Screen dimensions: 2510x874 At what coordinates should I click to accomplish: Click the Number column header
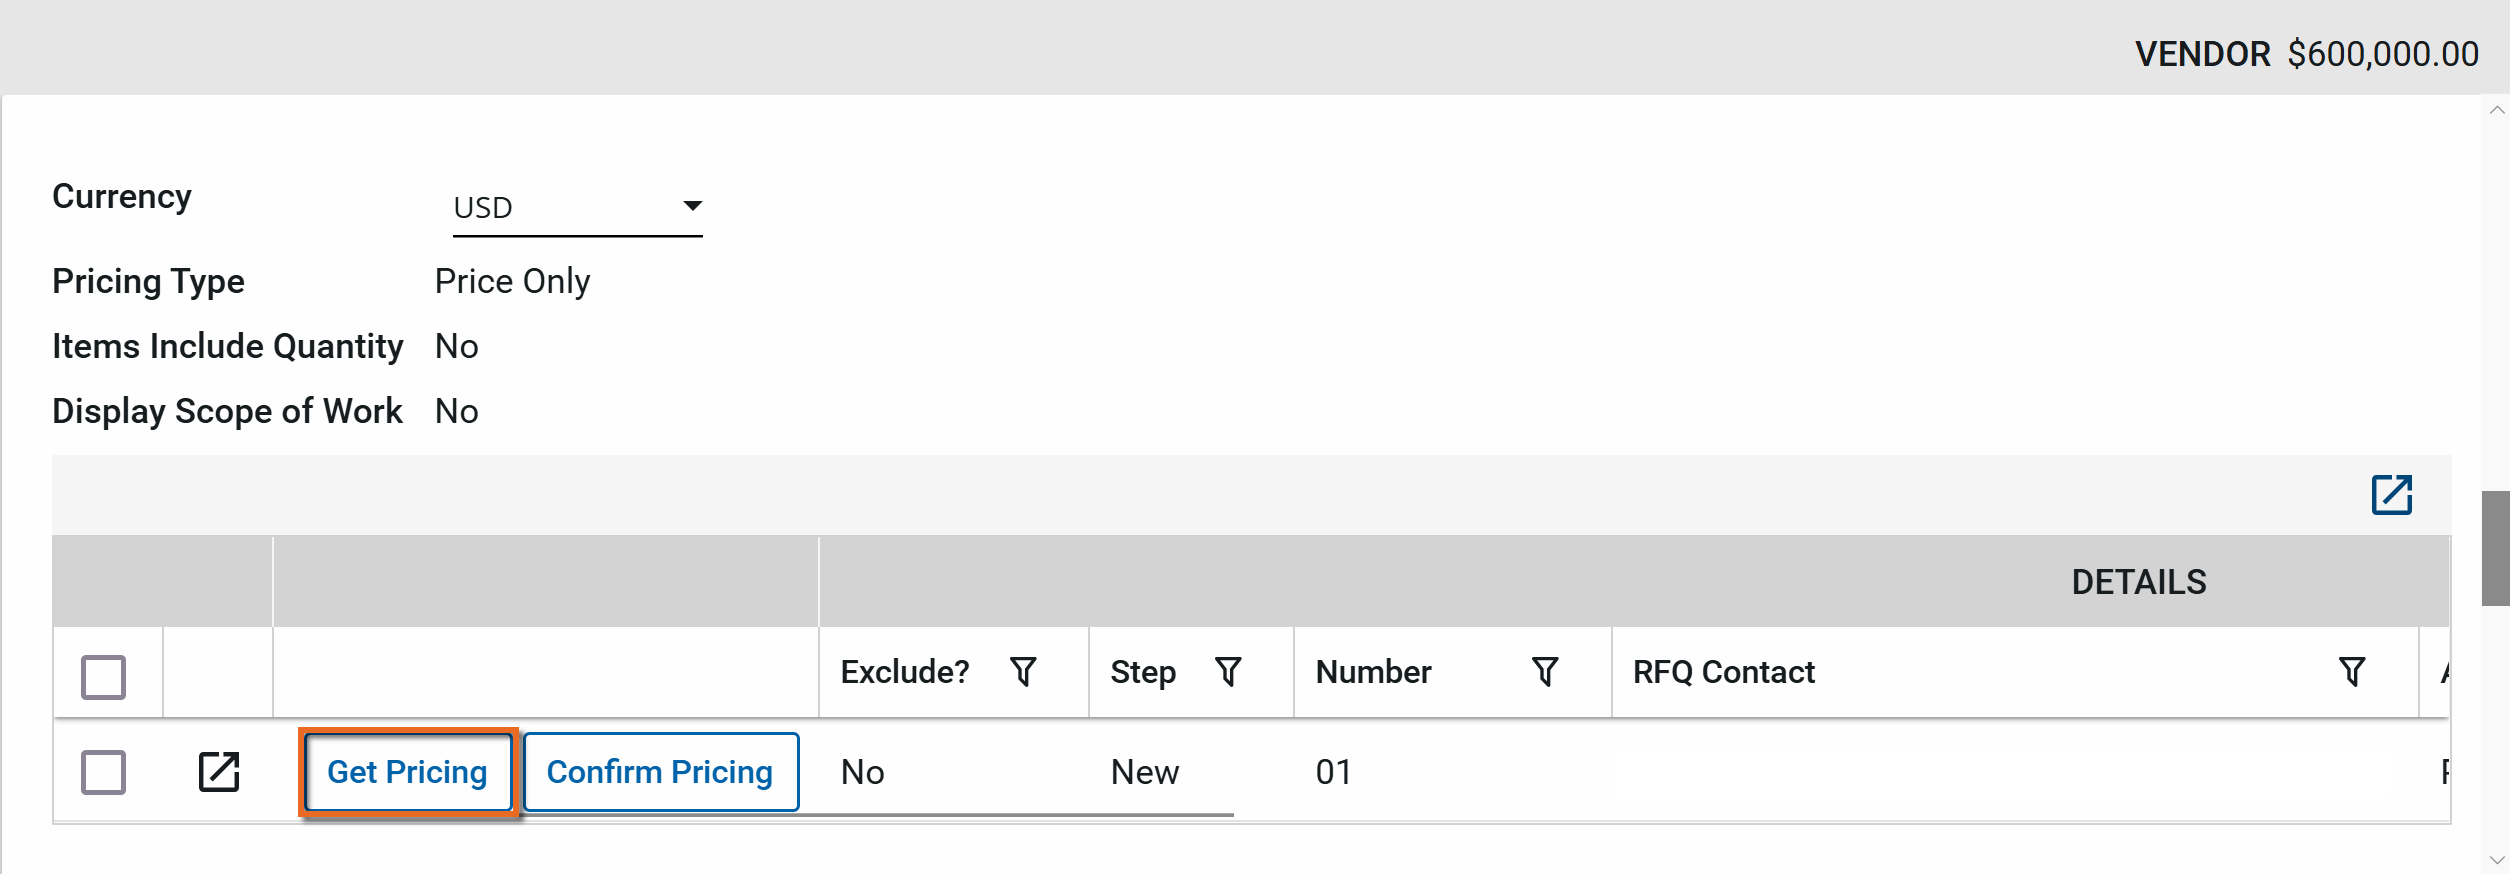pyautogui.click(x=1373, y=672)
